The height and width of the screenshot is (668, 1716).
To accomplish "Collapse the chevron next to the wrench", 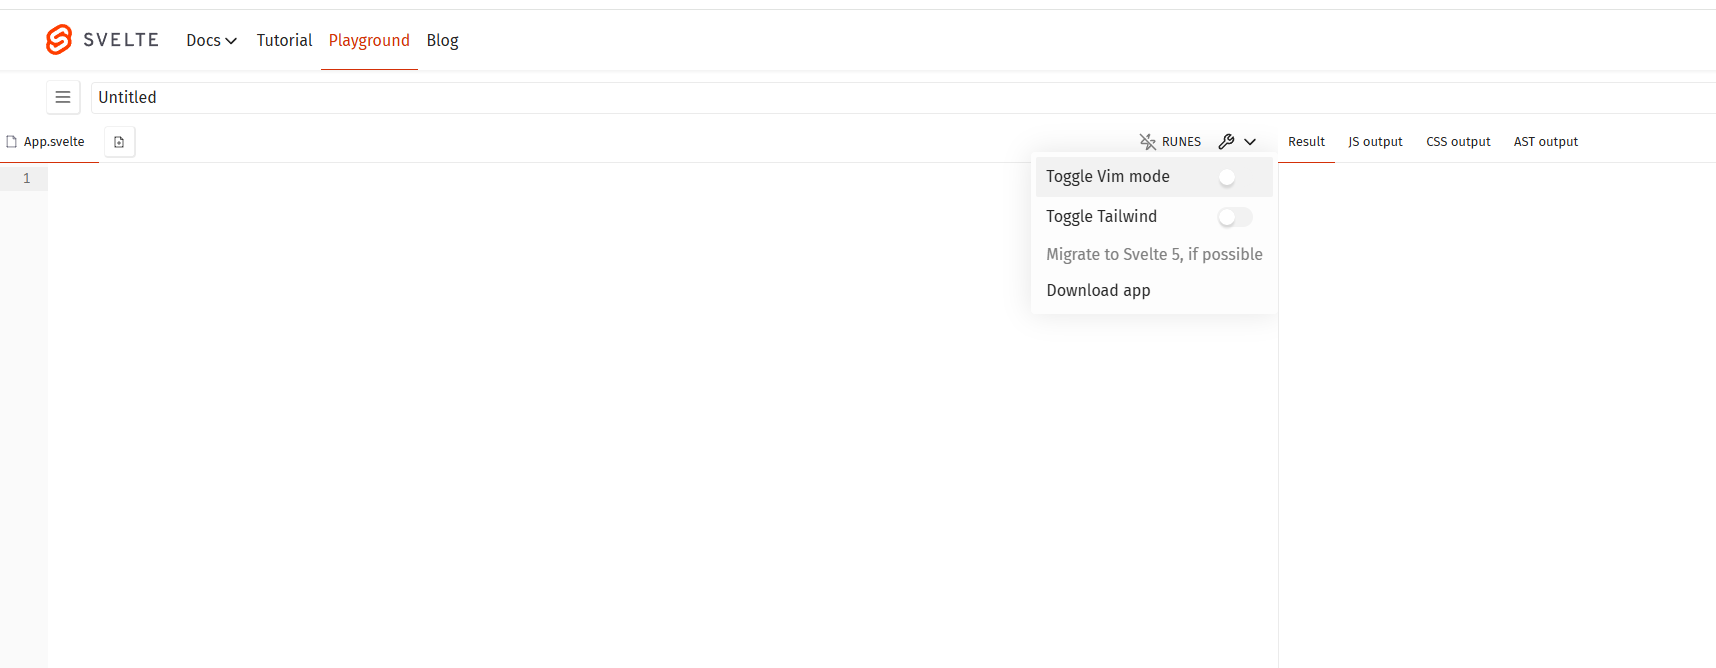I will tap(1250, 142).
